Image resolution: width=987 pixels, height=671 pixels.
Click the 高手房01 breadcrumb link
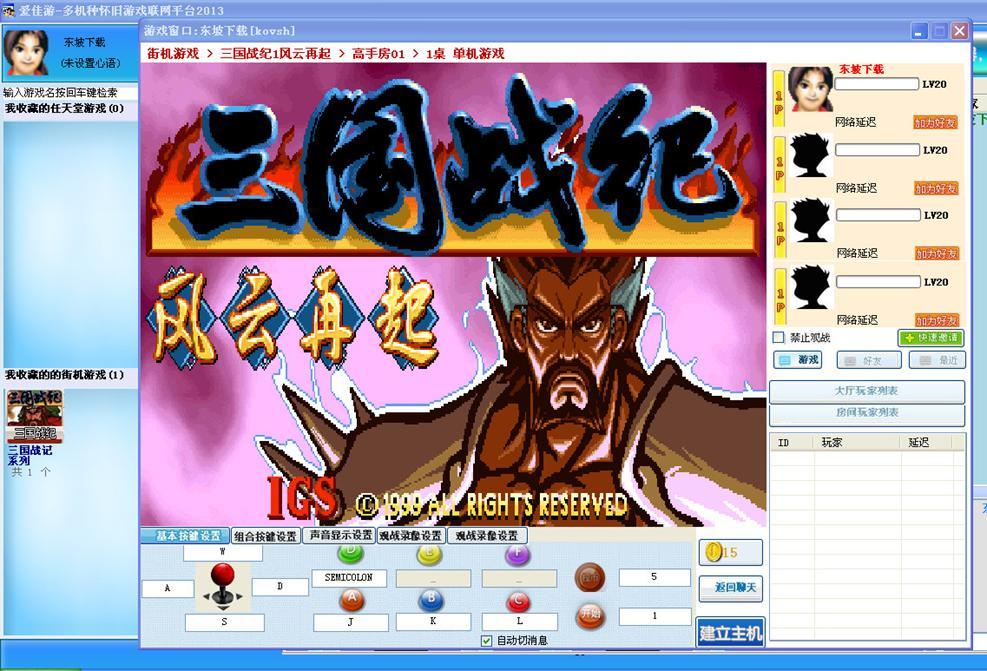point(378,54)
